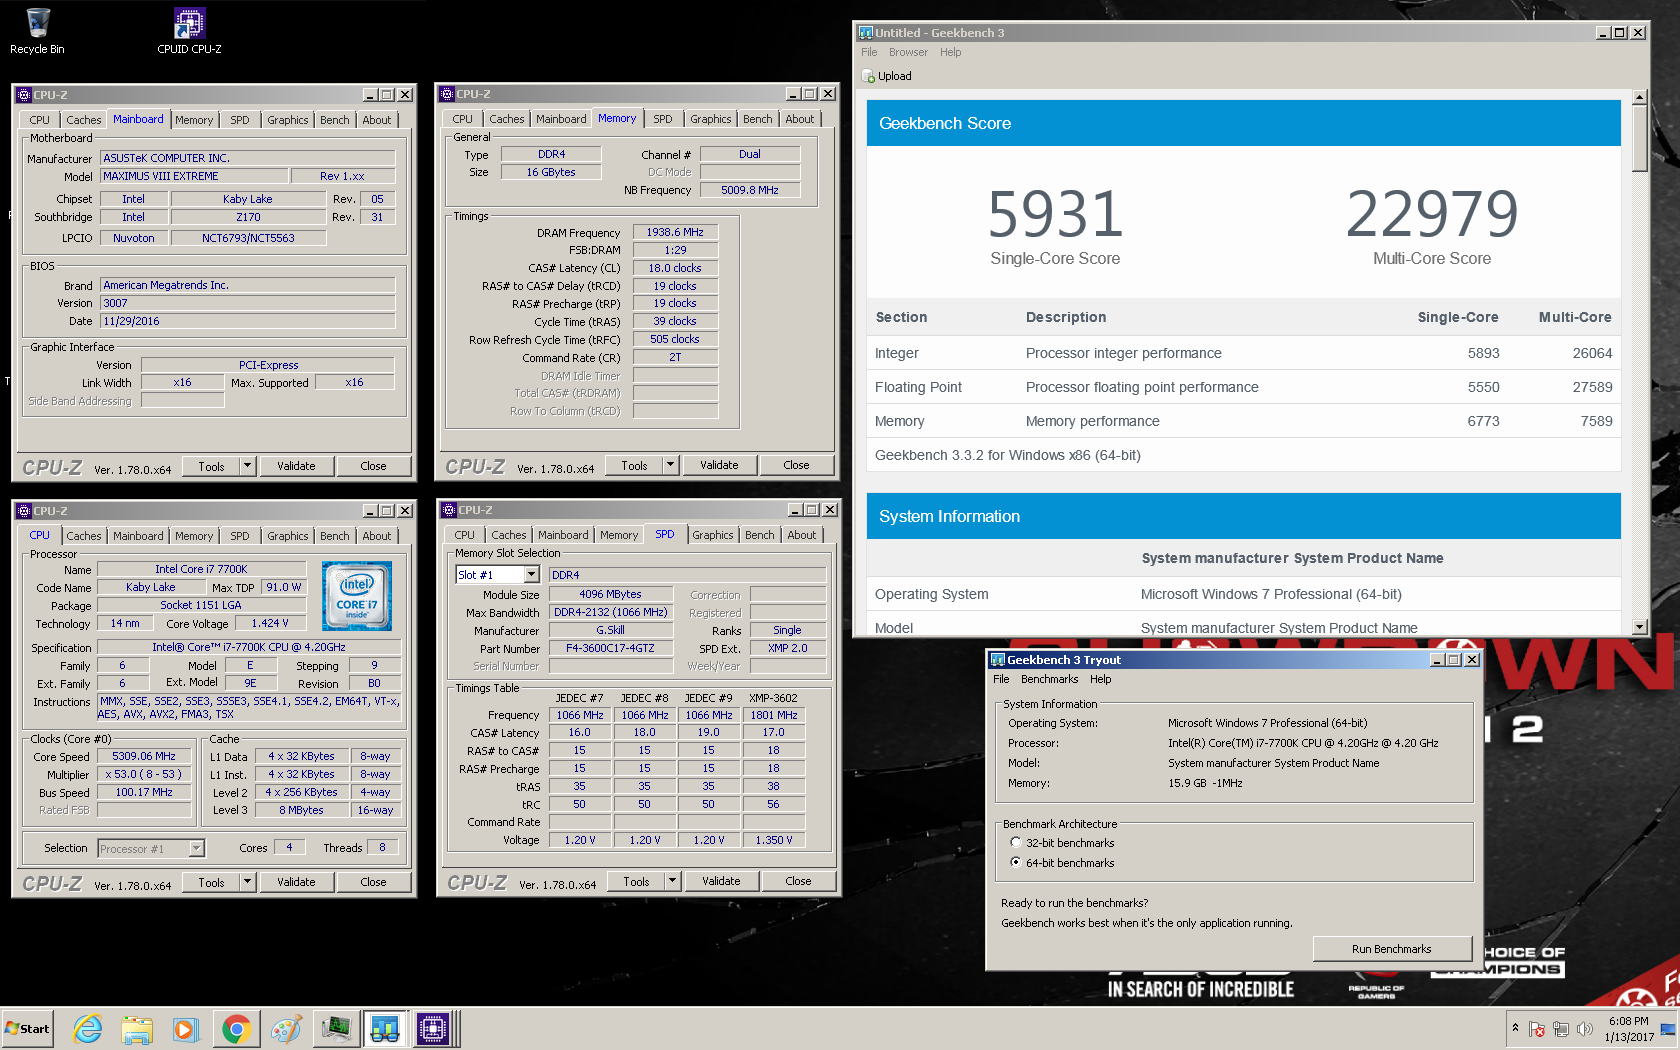Switch to Bench tab in Memory CPU-Z window
Screen dimensions: 1680x1050
[x=758, y=119]
